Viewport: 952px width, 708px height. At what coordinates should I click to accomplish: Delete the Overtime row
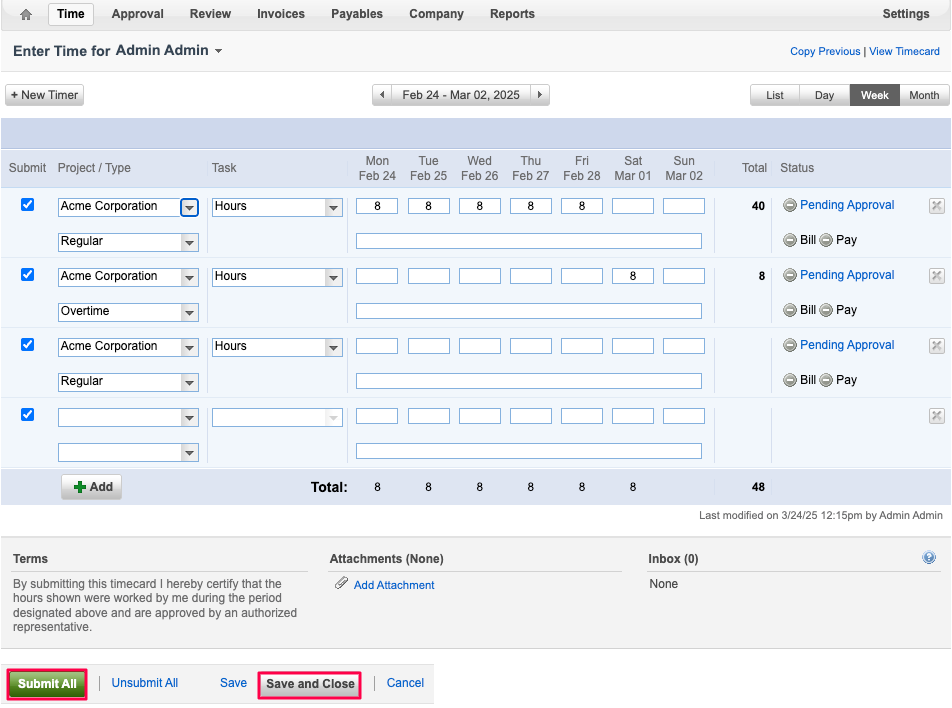click(937, 276)
